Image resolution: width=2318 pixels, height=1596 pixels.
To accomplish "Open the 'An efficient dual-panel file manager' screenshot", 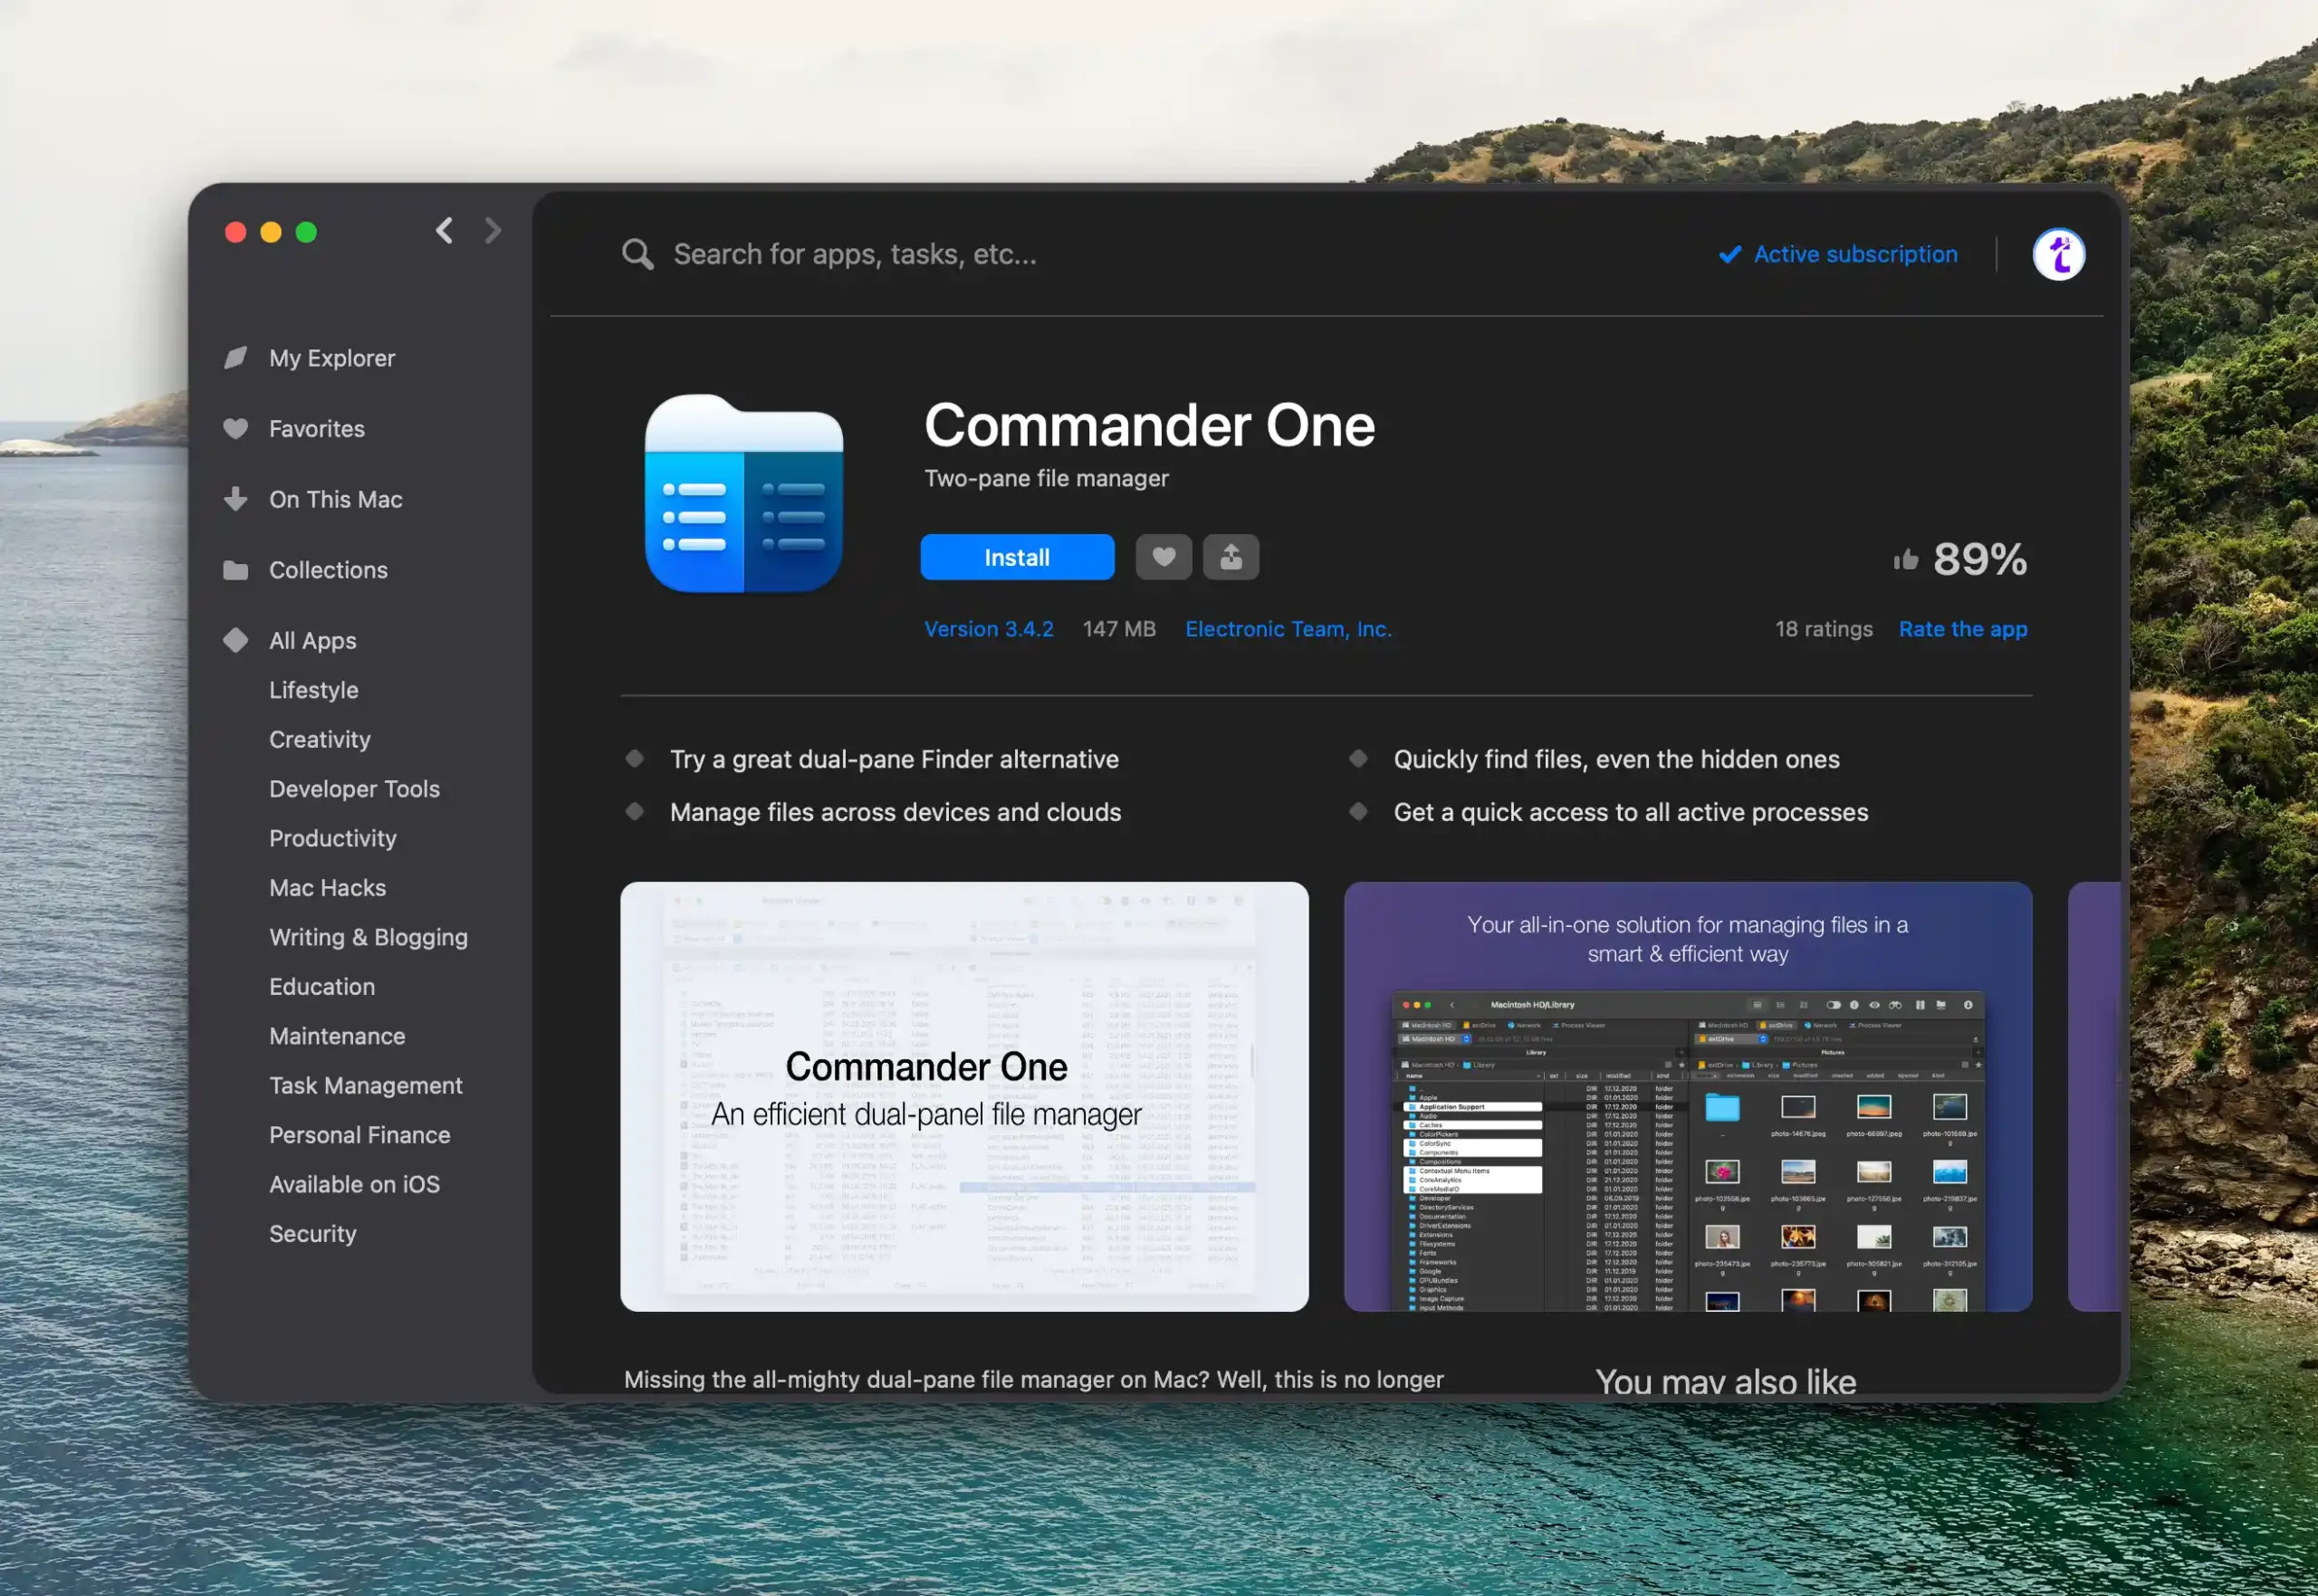I will [964, 1096].
